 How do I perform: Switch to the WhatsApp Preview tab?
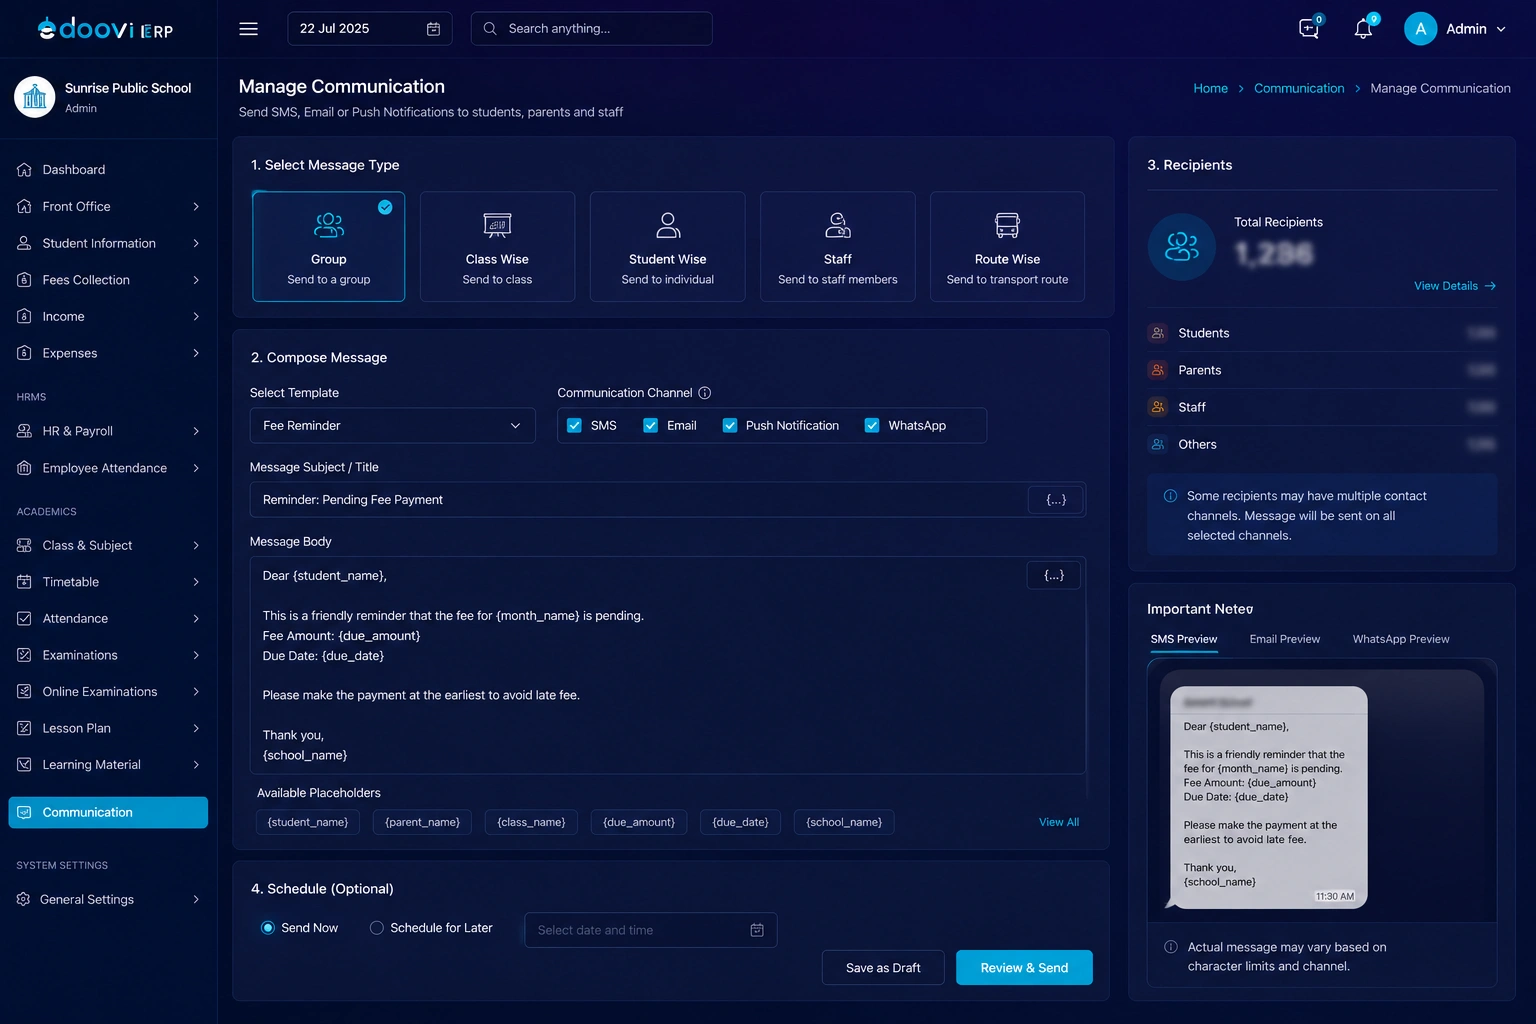[x=1401, y=640]
